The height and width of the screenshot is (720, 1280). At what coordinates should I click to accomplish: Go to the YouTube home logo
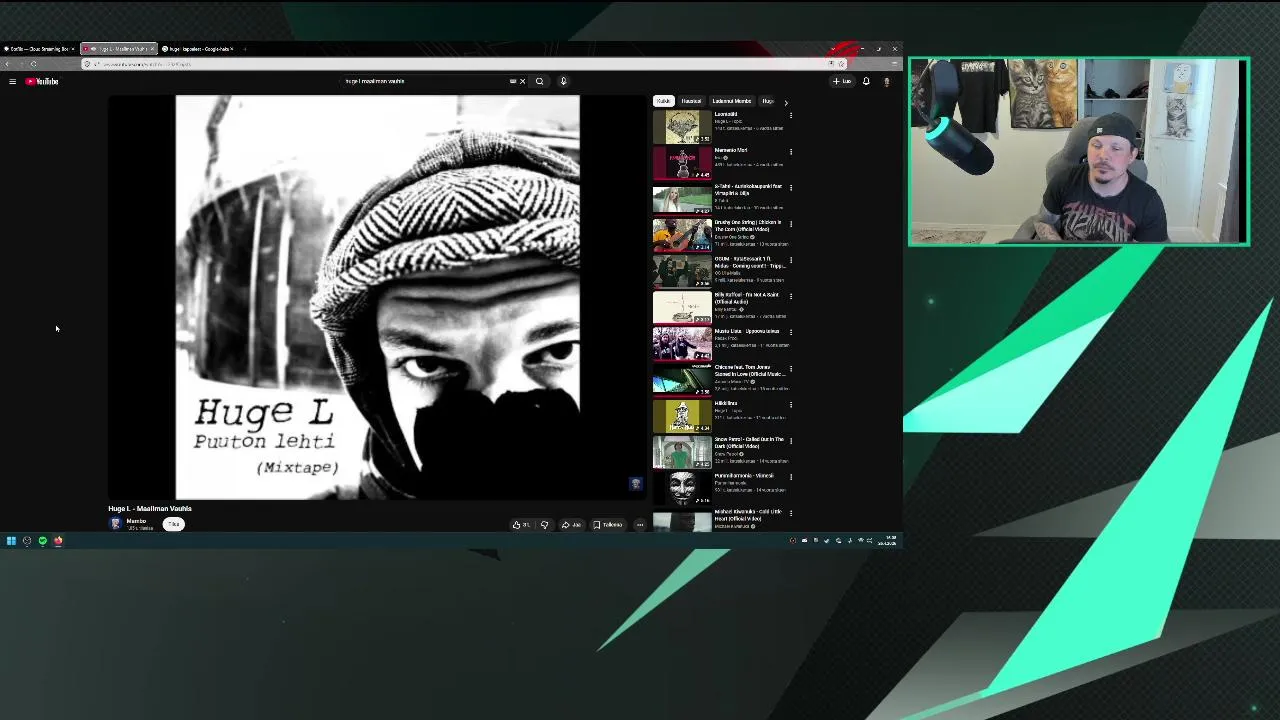[x=42, y=81]
